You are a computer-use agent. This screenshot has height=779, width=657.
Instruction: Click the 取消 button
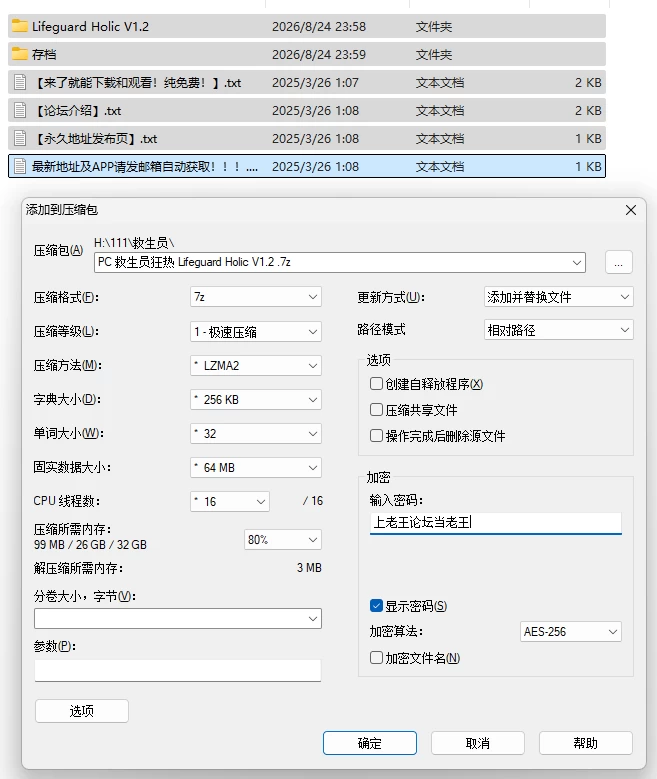(x=478, y=743)
